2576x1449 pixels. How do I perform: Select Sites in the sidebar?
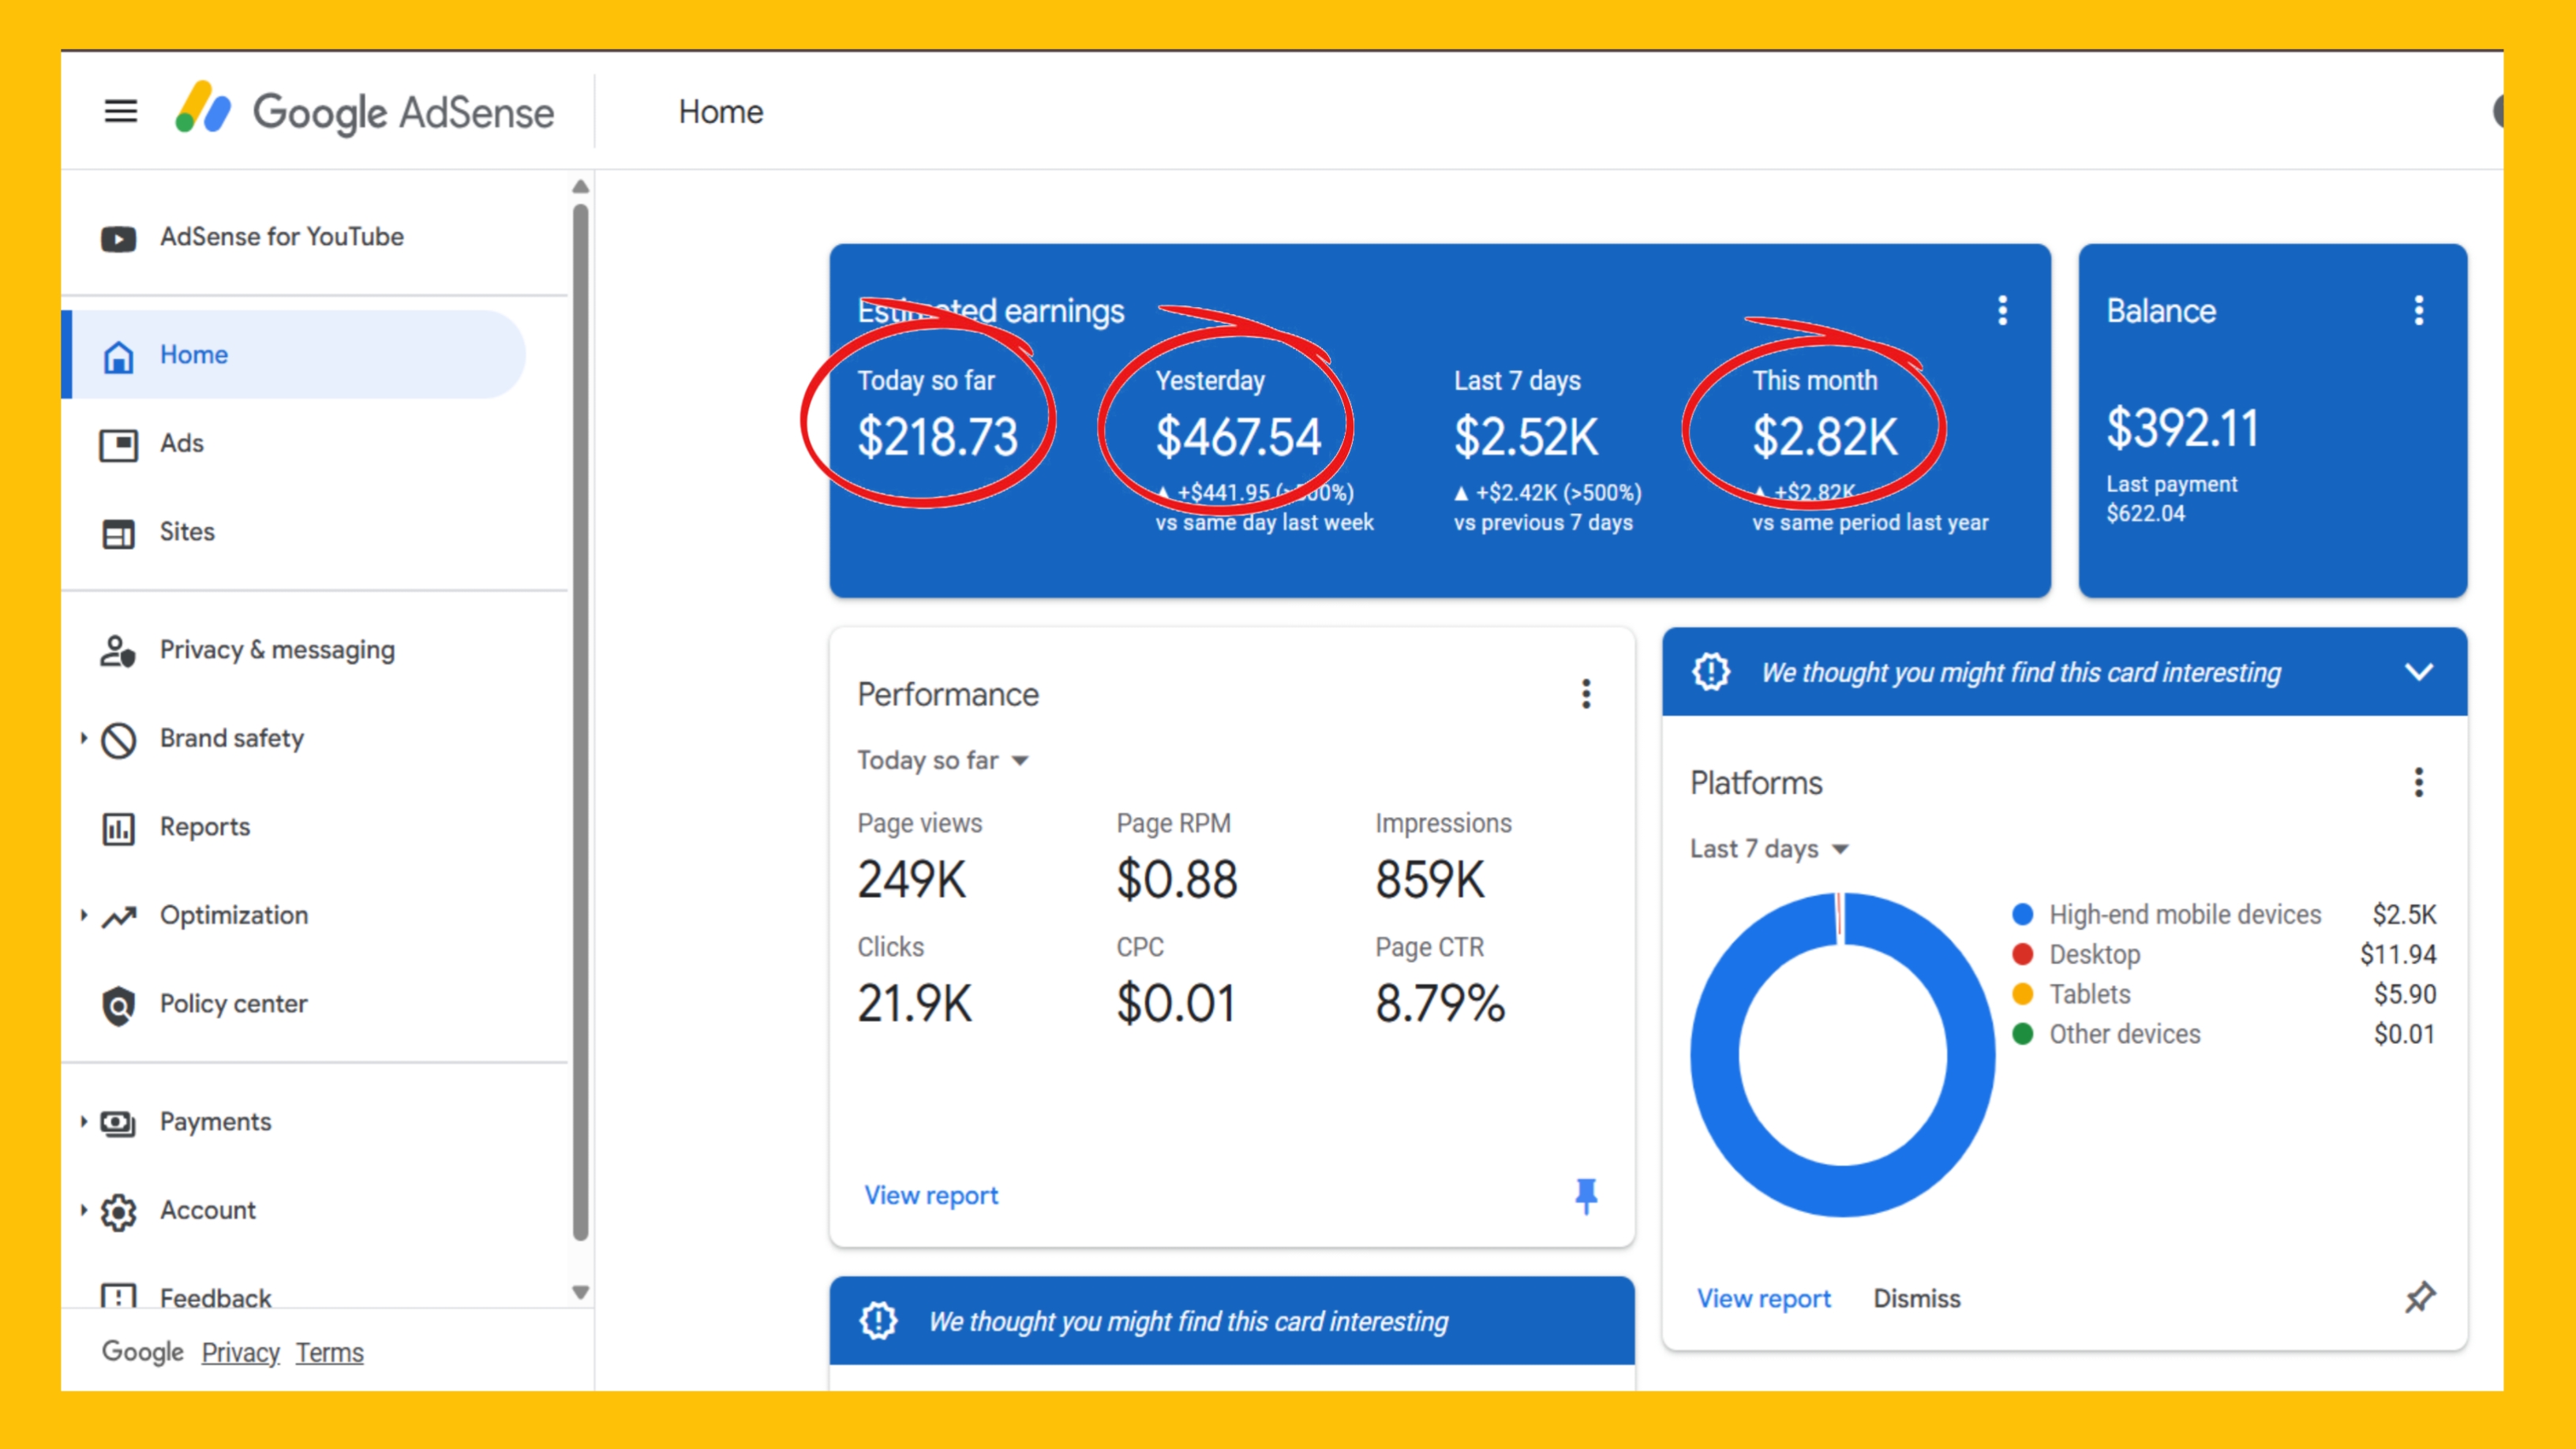(x=187, y=532)
